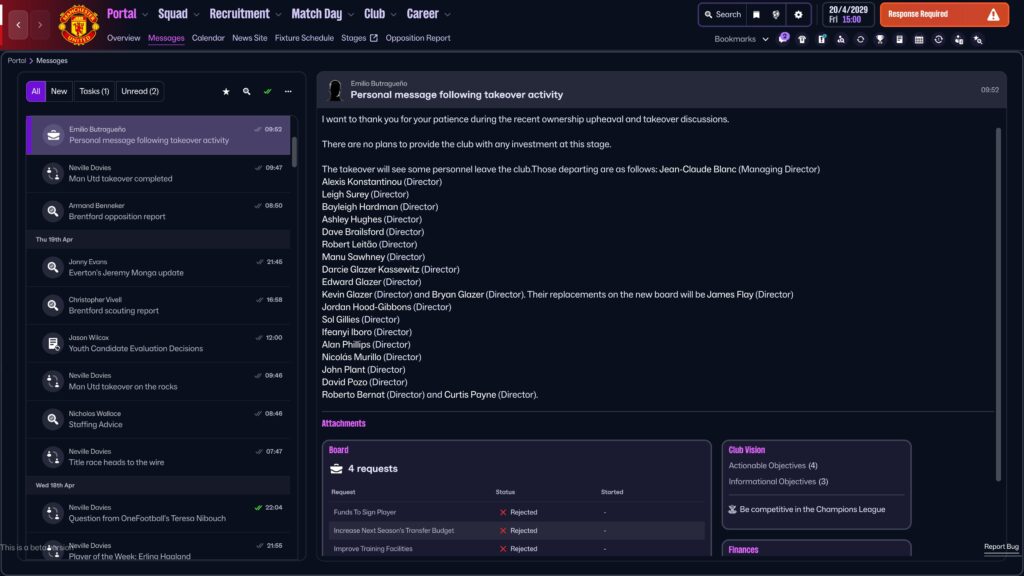Open the settings gear icon
1024x576 pixels.
click(798, 15)
